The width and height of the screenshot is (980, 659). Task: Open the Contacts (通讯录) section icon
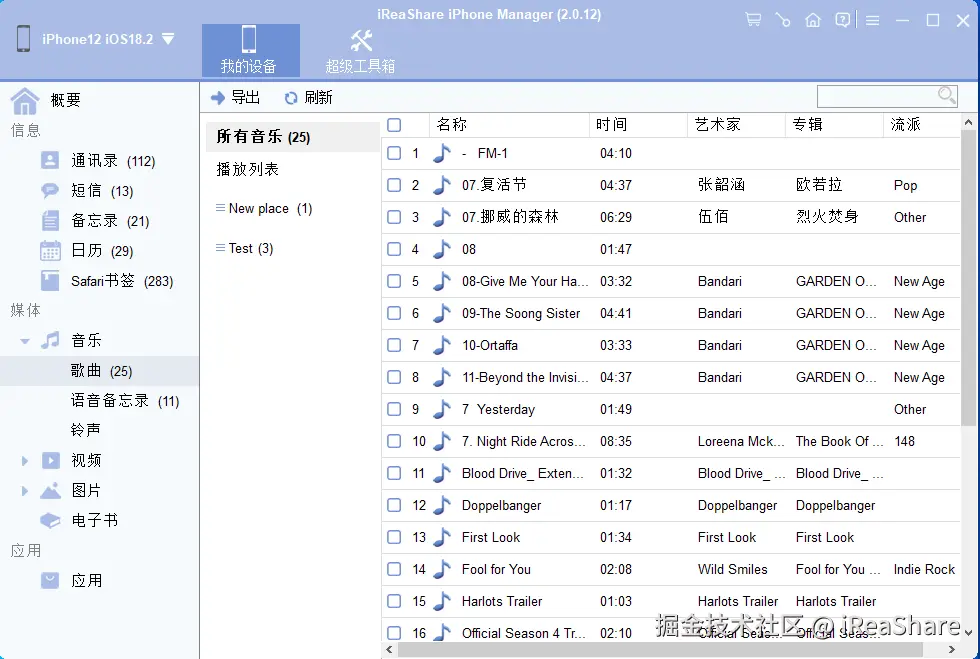pyautogui.click(x=50, y=160)
